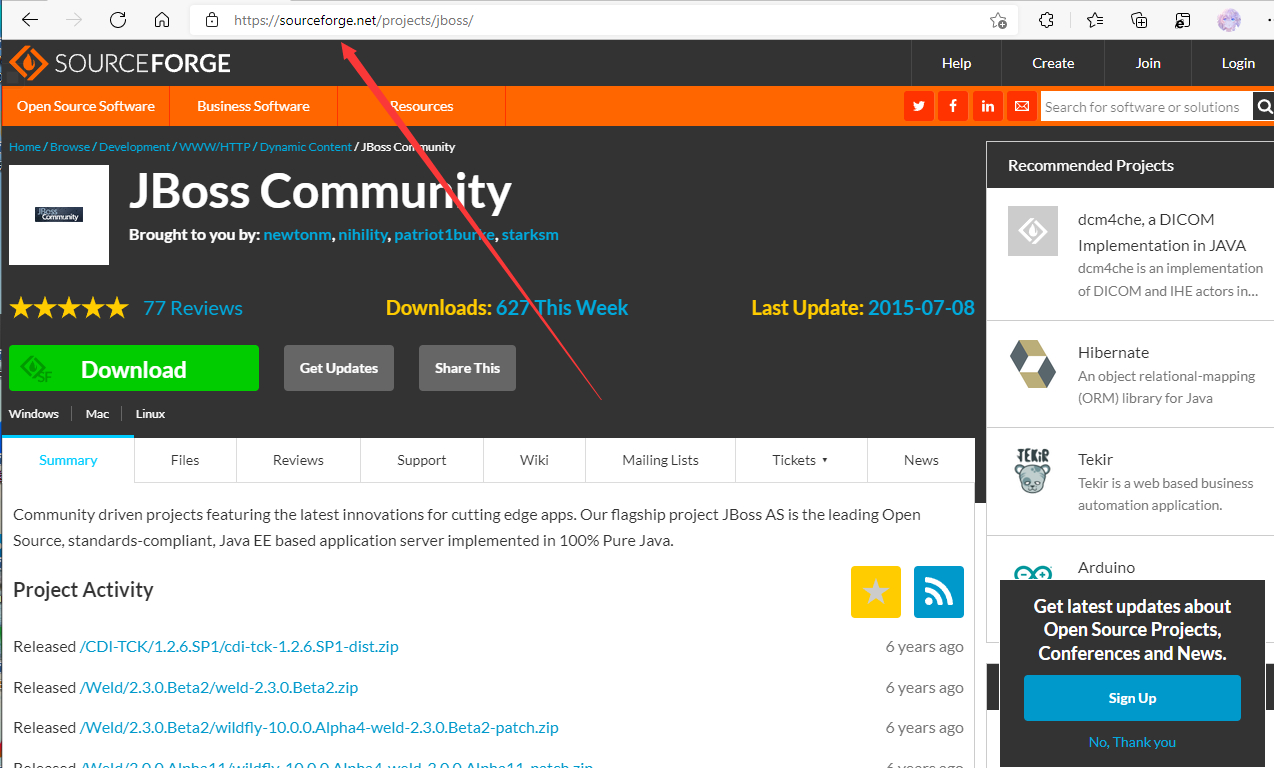Open the Hibernate recommended project title
The height and width of the screenshot is (768, 1274).
tap(1113, 352)
